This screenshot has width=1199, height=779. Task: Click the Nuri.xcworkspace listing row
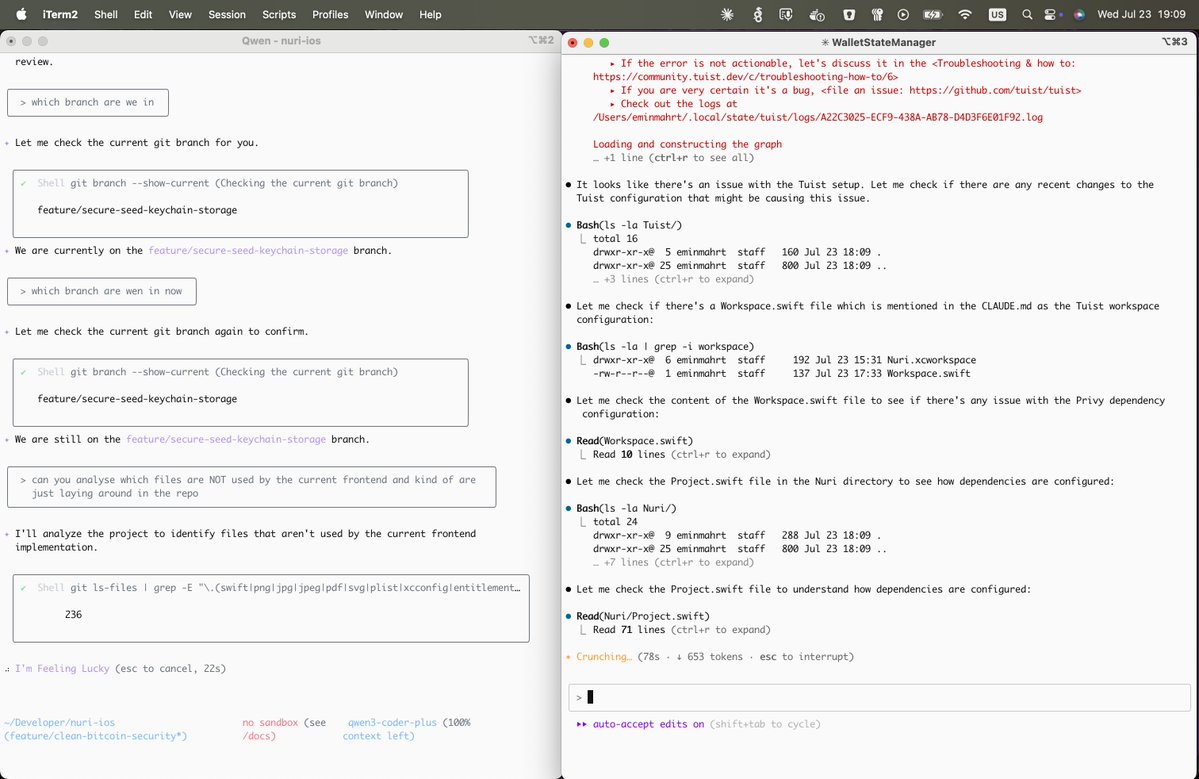click(x=785, y=360)
